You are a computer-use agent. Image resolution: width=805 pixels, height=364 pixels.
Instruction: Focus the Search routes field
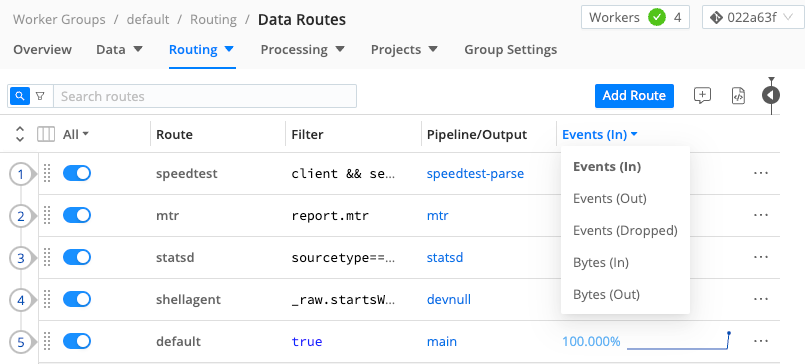(205, 96)
